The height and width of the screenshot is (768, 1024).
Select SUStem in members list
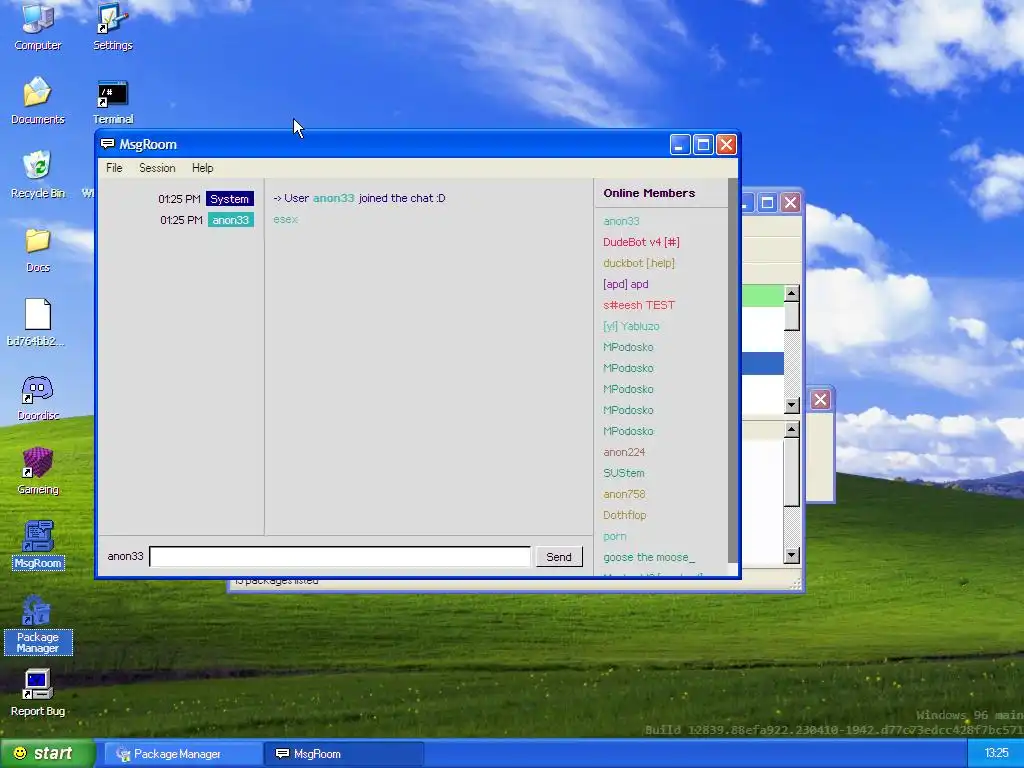click(x=624, y=473)
